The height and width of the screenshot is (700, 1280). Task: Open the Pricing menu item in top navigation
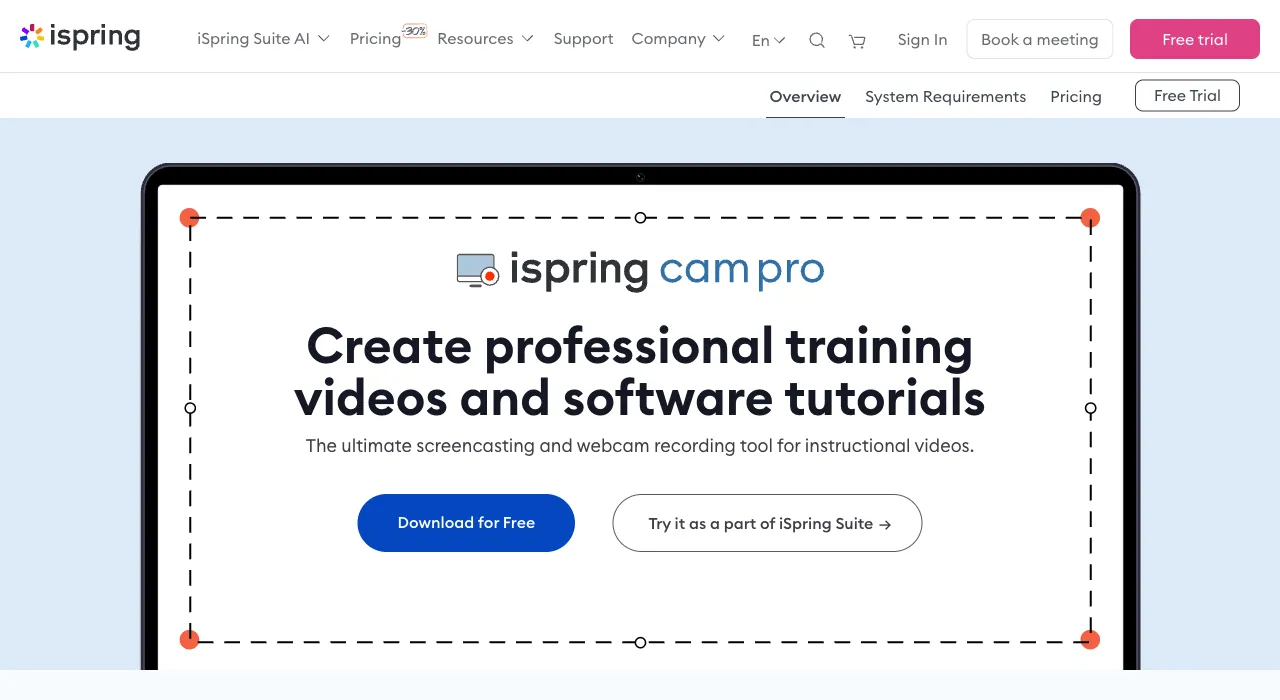(x=375, y=39)
